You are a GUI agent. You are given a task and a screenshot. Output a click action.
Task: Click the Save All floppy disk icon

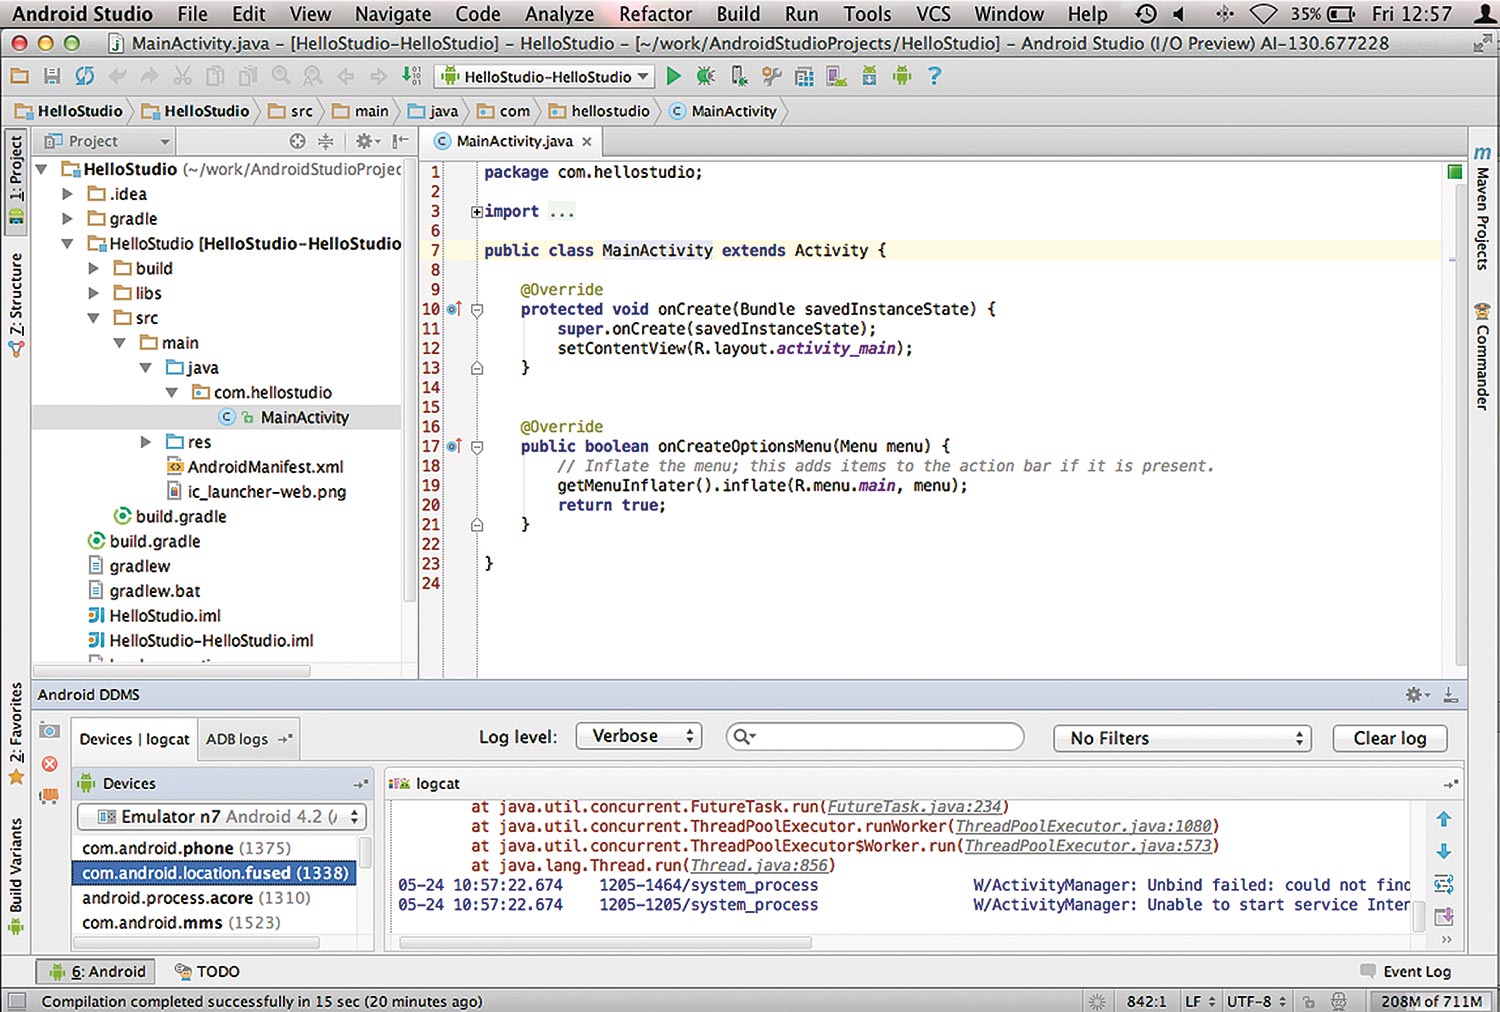(52, 76)
